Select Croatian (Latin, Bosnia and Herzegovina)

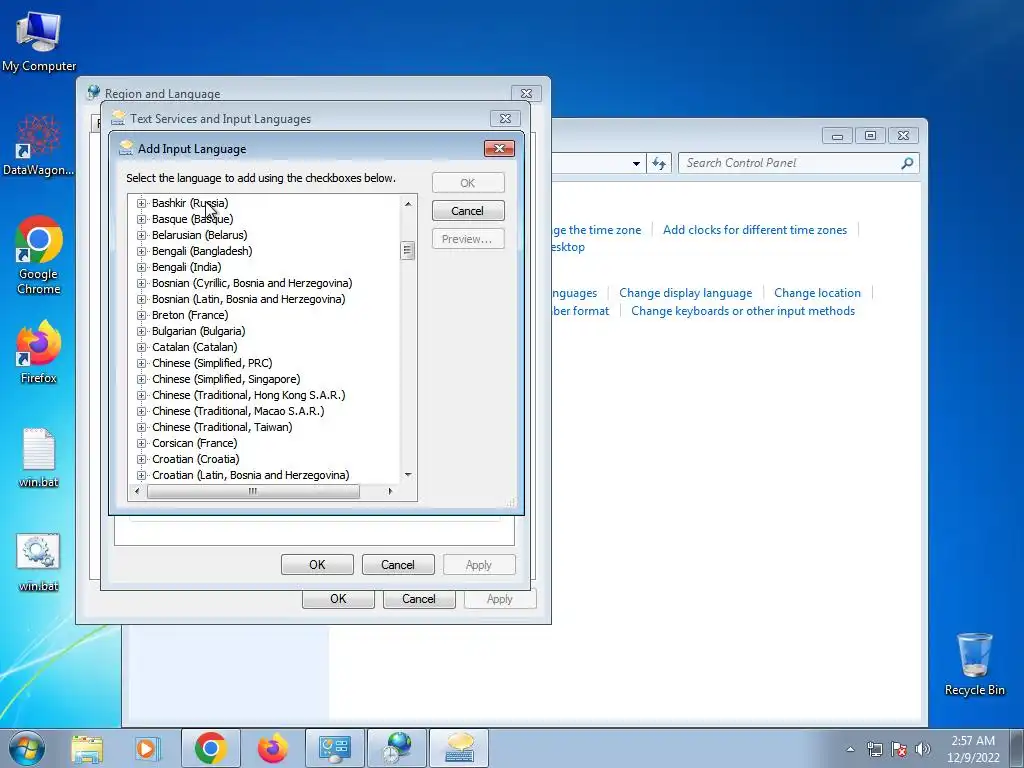click(251, 475)
